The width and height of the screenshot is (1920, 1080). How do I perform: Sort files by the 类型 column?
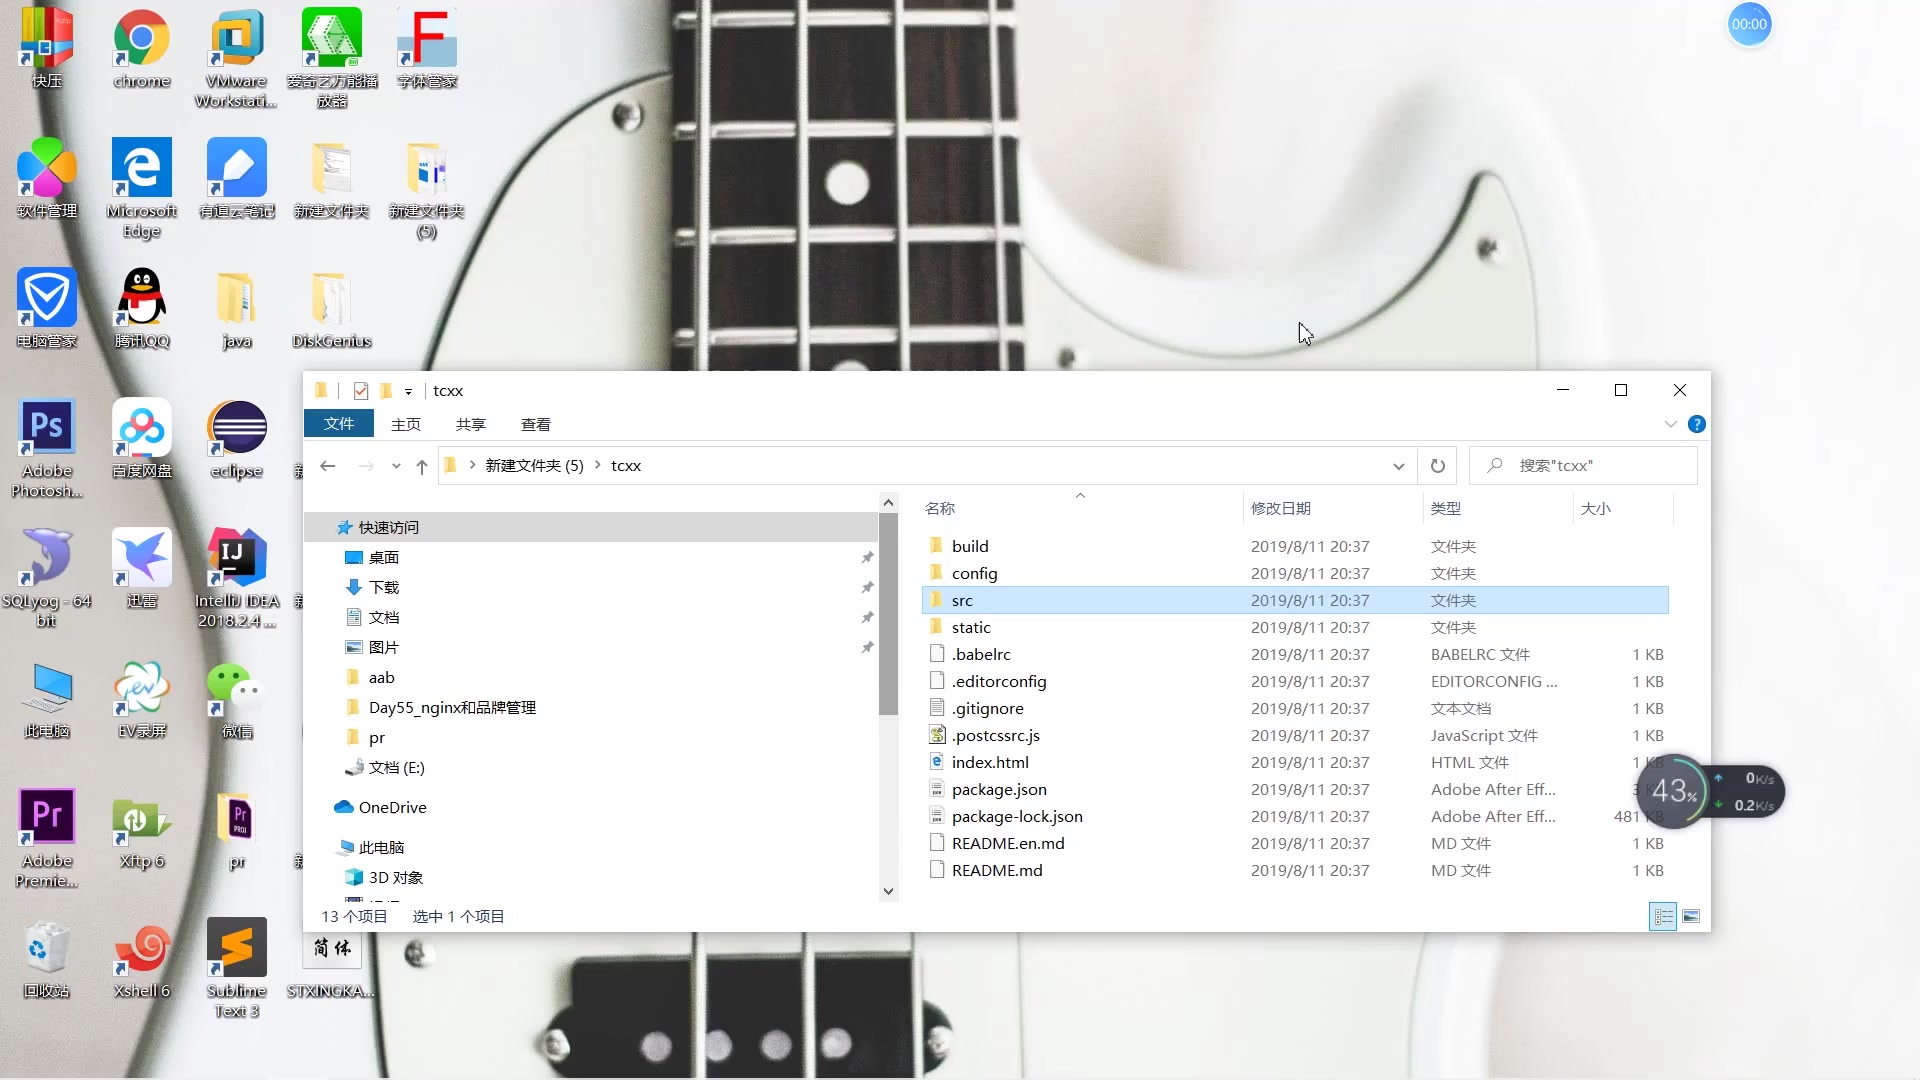1498,508
